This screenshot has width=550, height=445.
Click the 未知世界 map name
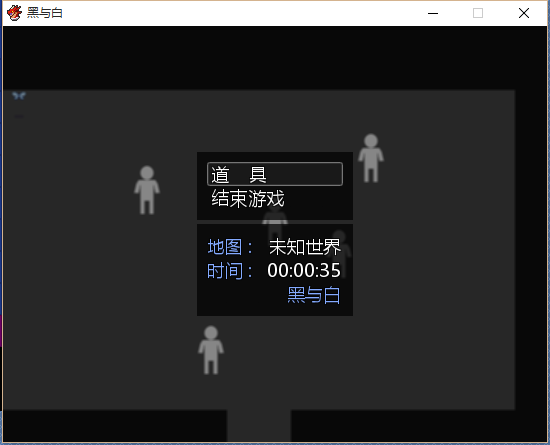305,247
